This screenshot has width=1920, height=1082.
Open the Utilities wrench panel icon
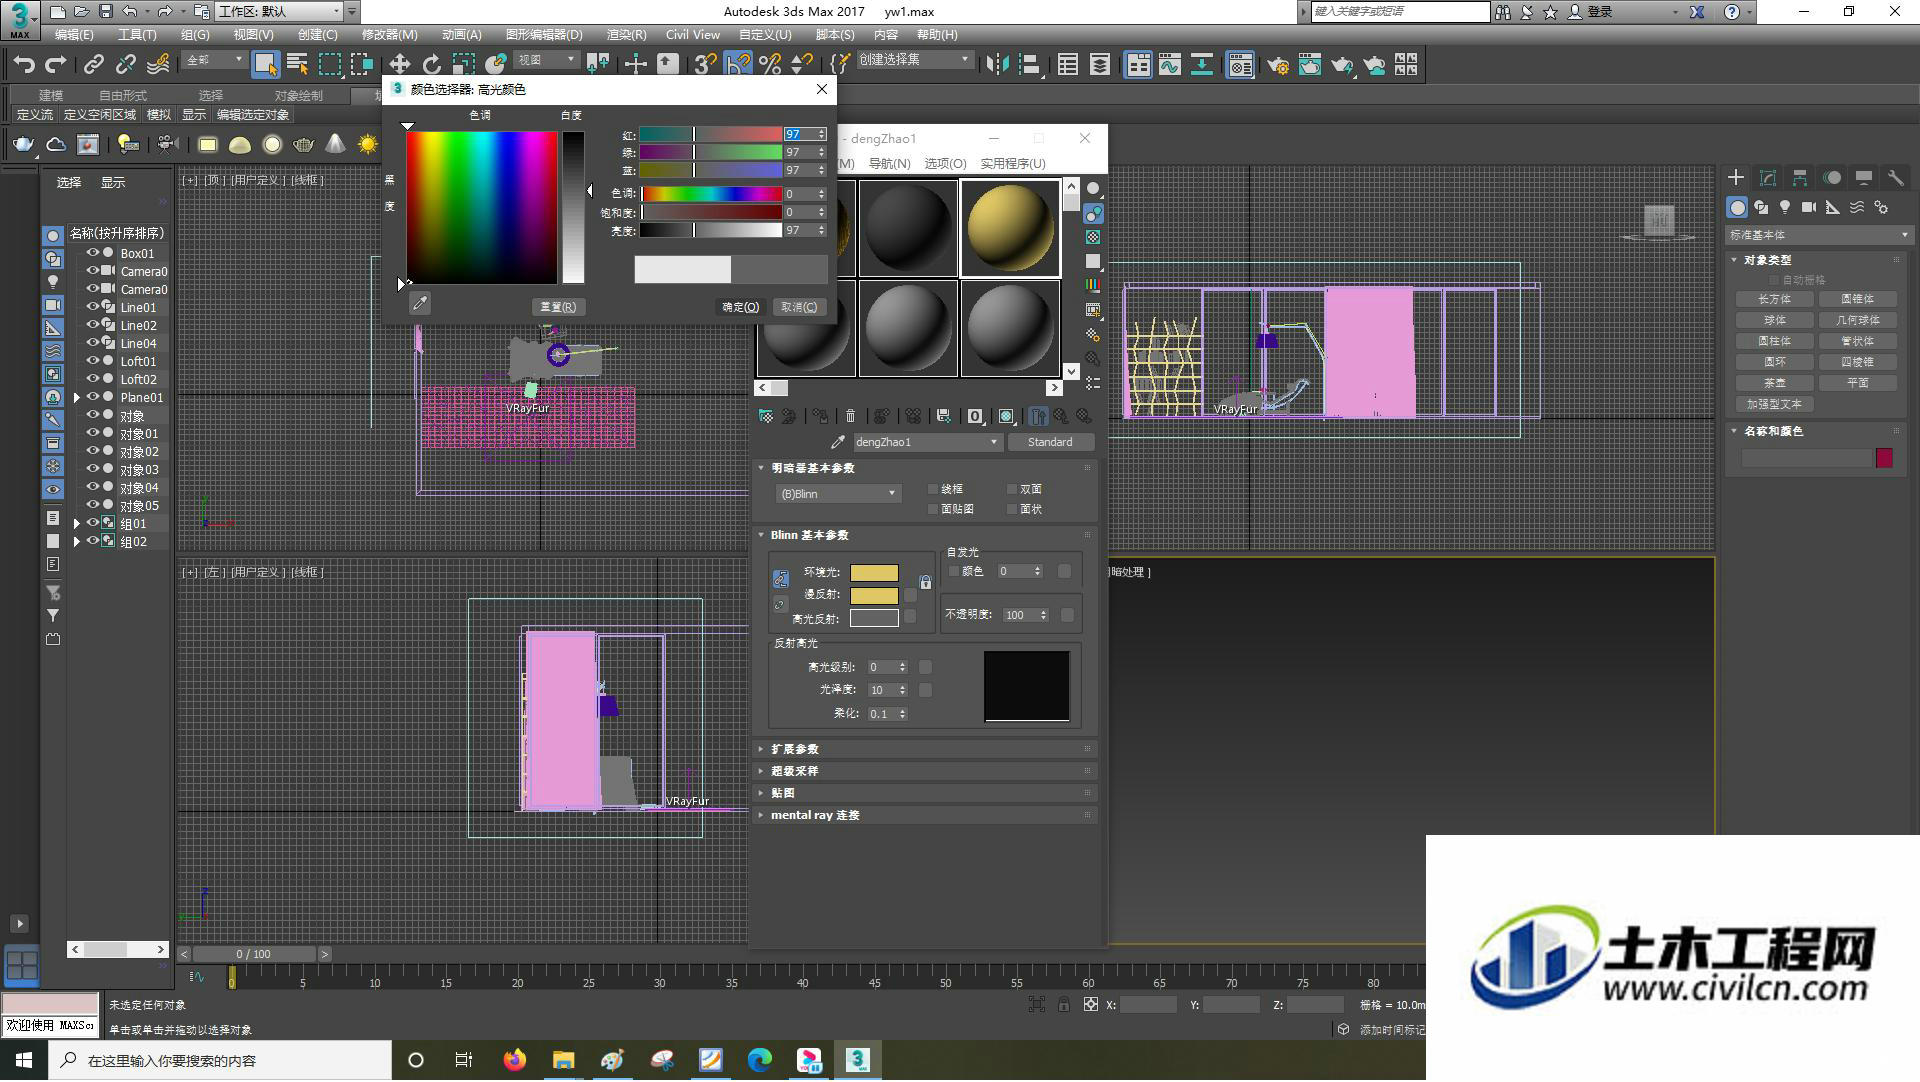1895,178
